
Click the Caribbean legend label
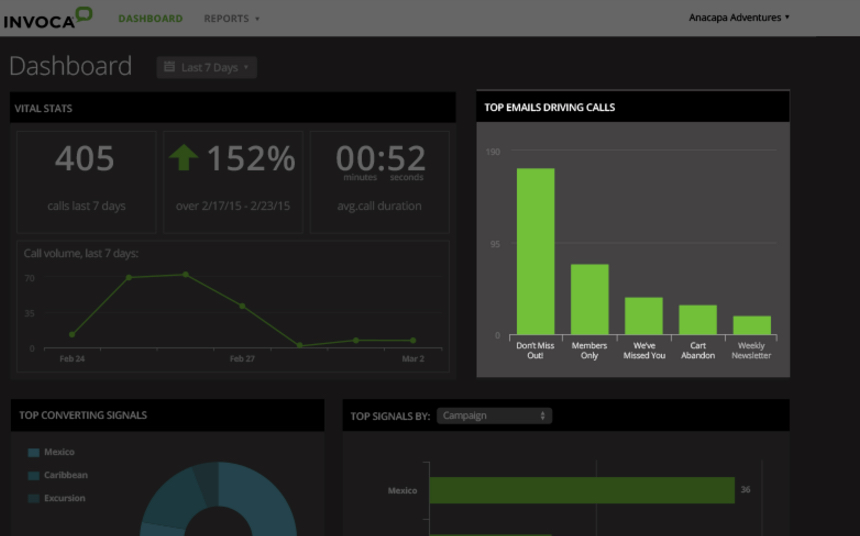(x=66, y=475)
